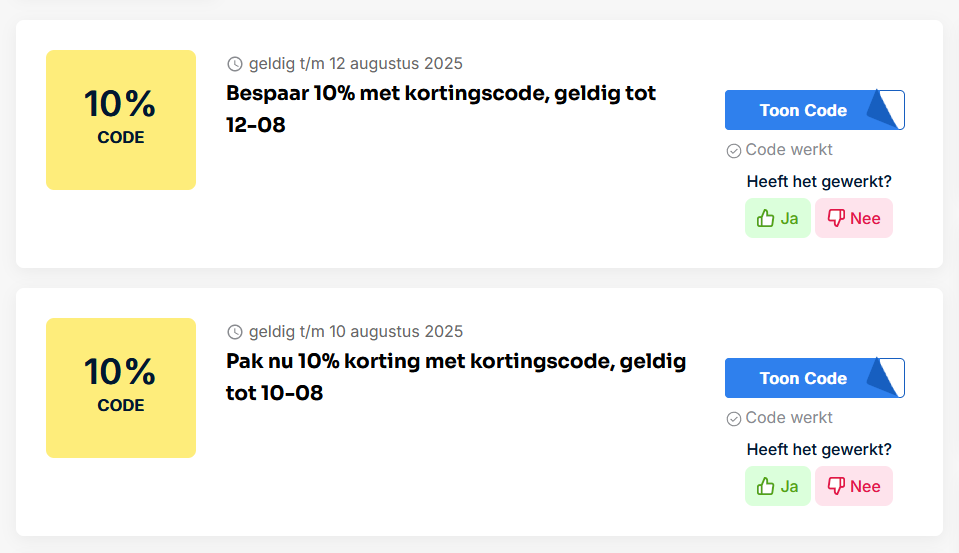Open the 'Pak nu 10% korting' offer title
Screen dimensions: 959x553
(456, 377)
